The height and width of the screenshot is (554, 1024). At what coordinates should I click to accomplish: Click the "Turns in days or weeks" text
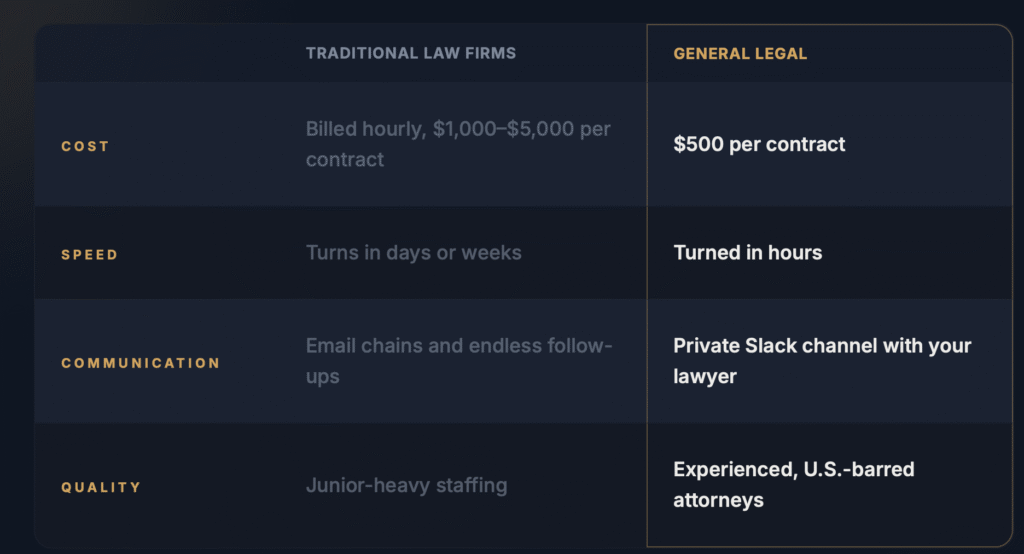click(x=413, y=253)
